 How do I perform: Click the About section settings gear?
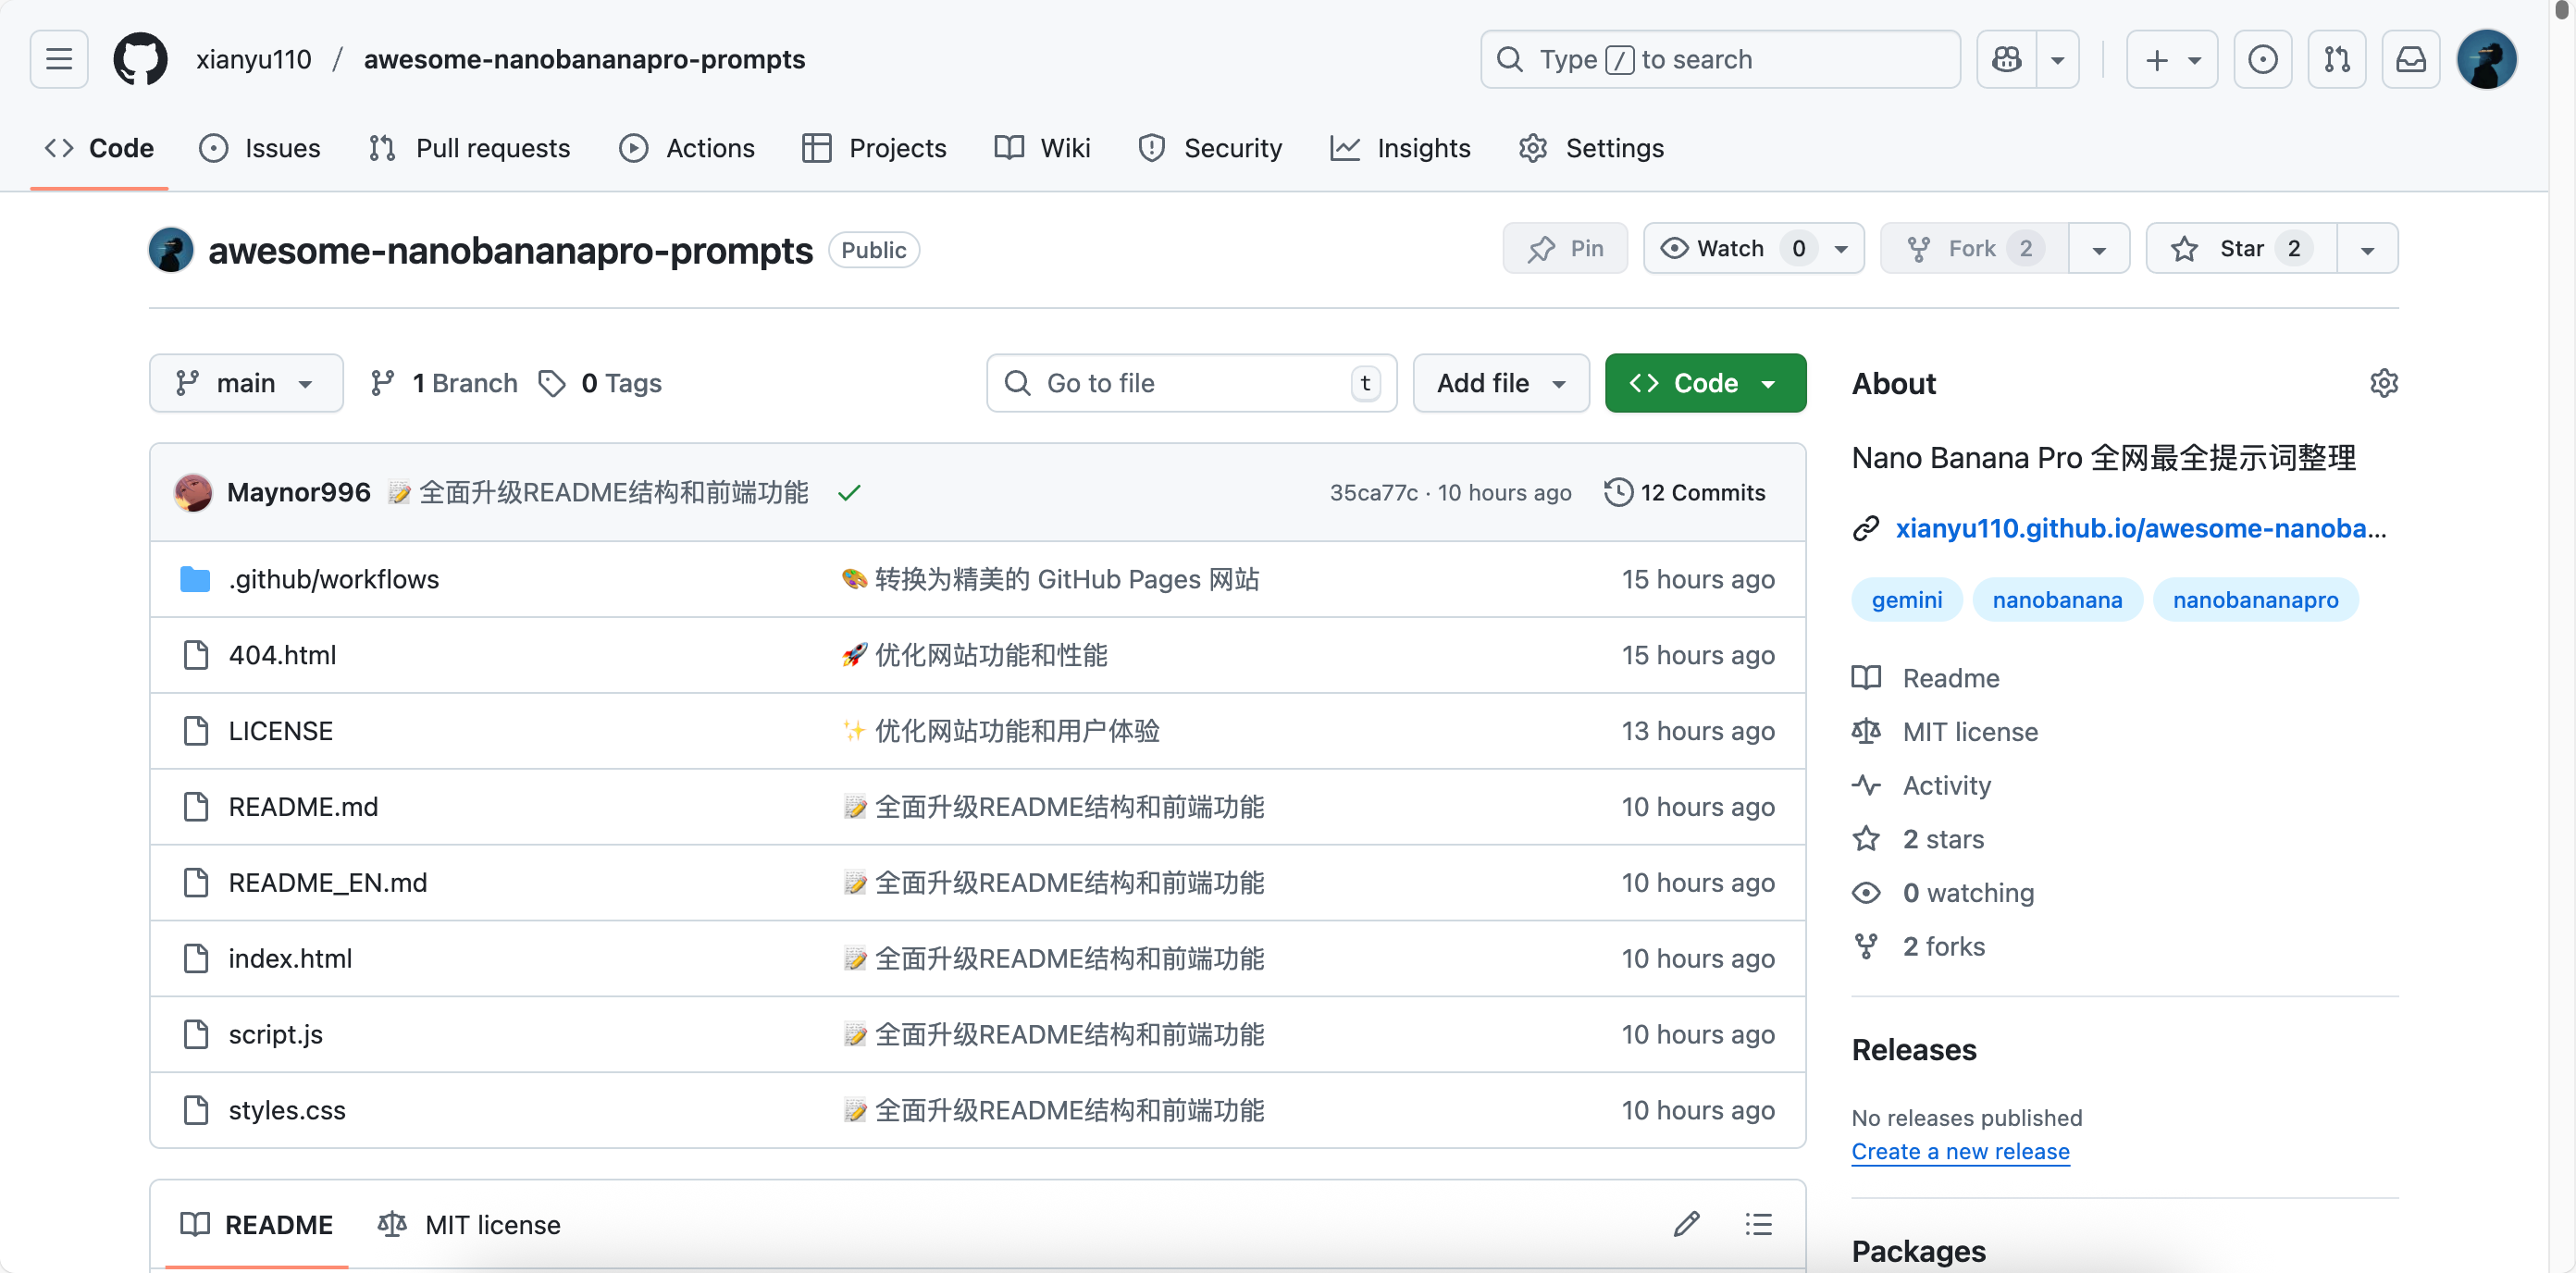2384,383
